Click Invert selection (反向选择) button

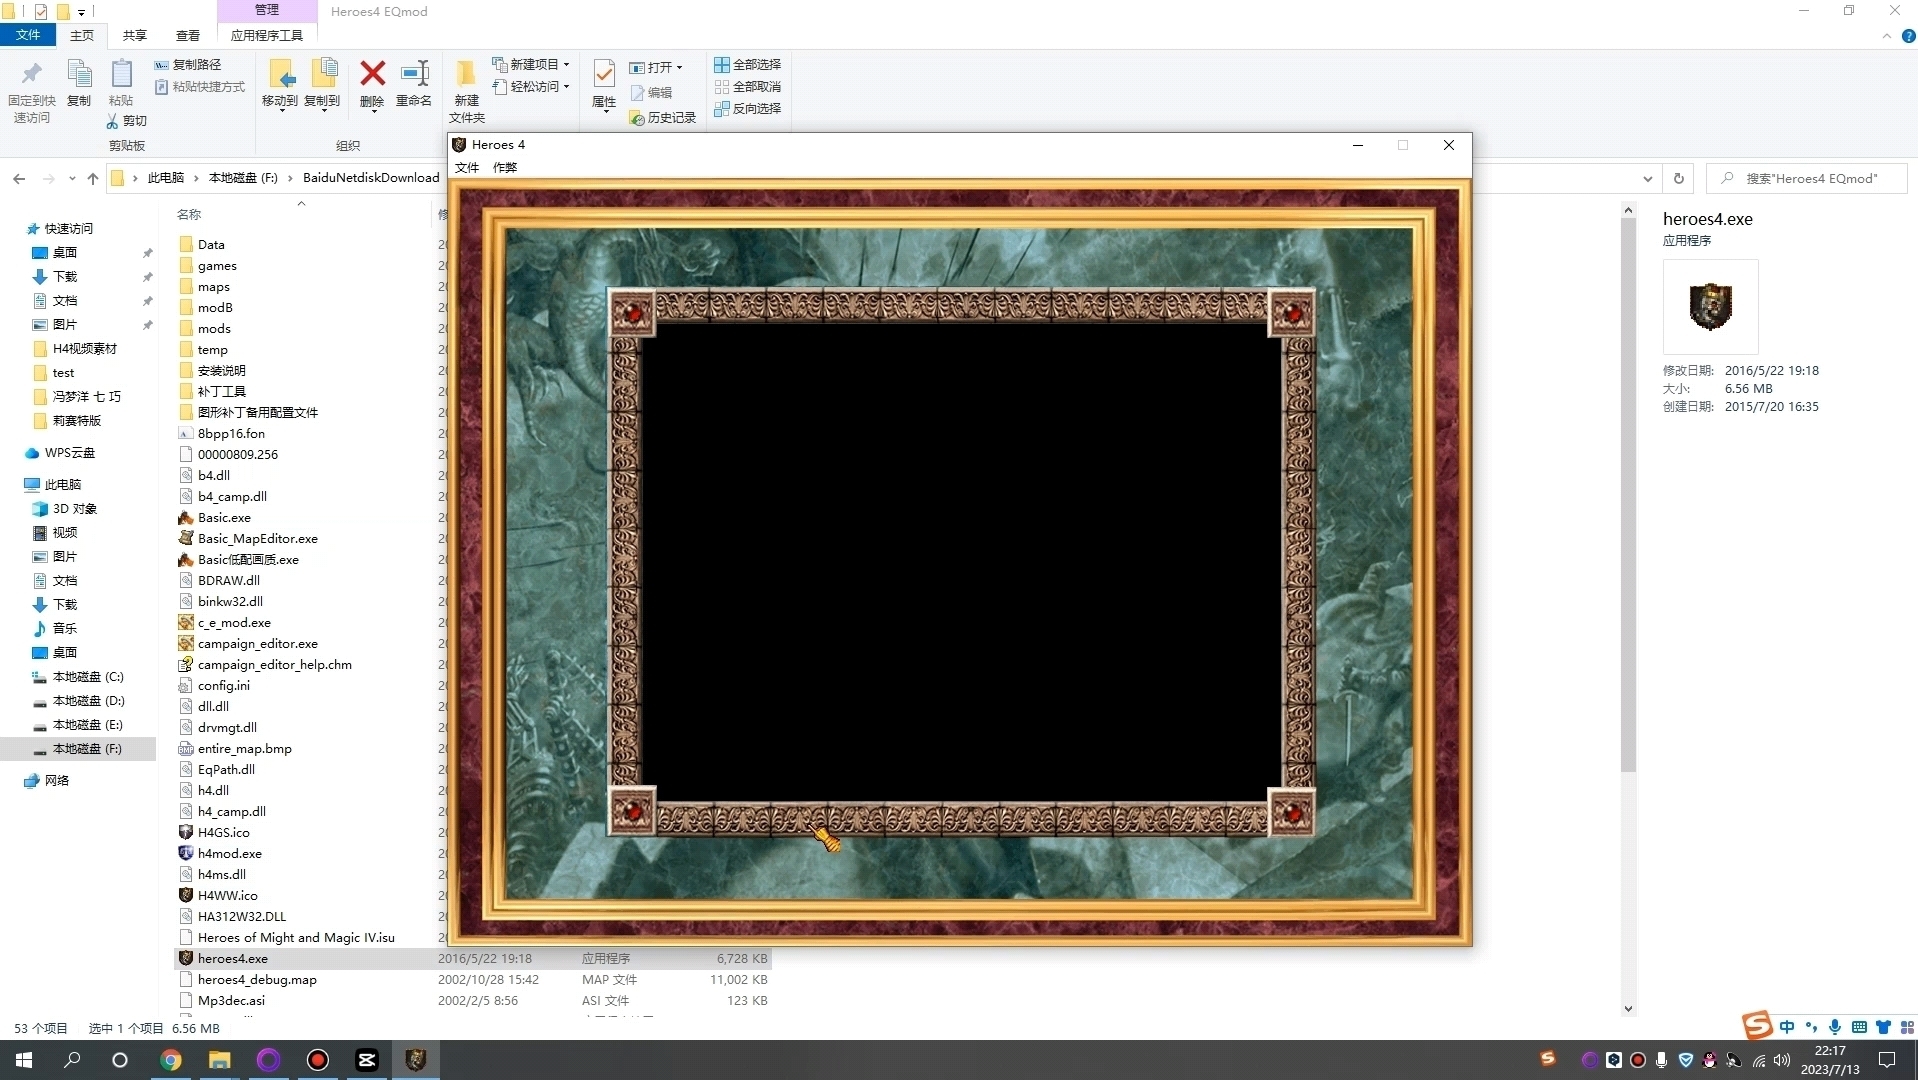pyautogui.click(x=747, y=108)
